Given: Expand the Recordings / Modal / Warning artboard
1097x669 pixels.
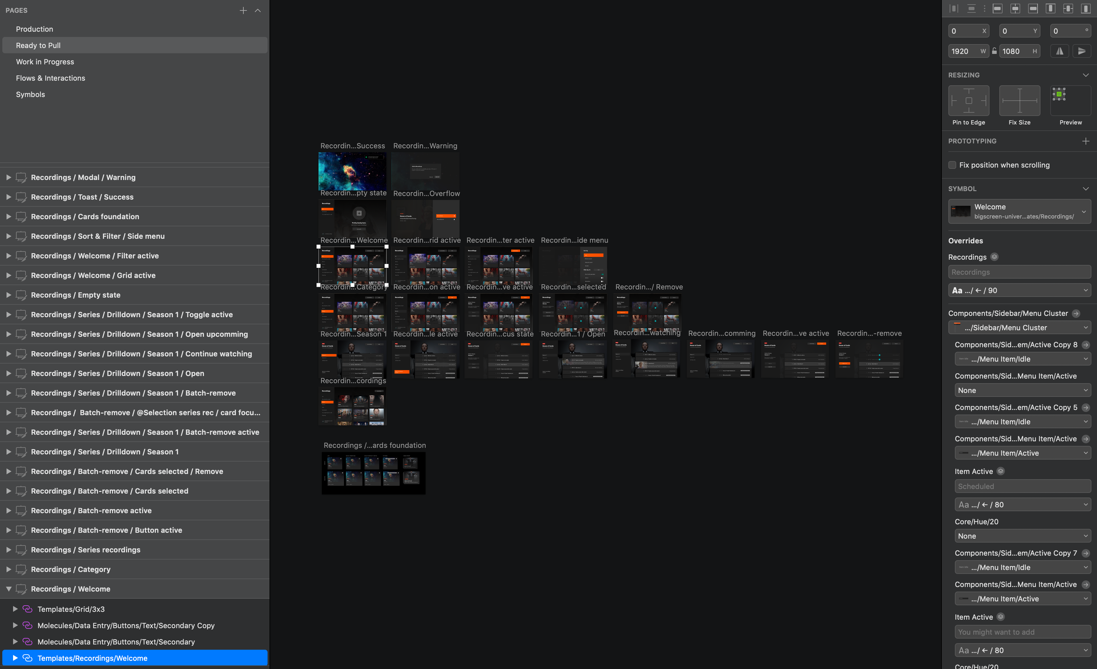Looking at the screenshot, I should [x=9, y=177].
